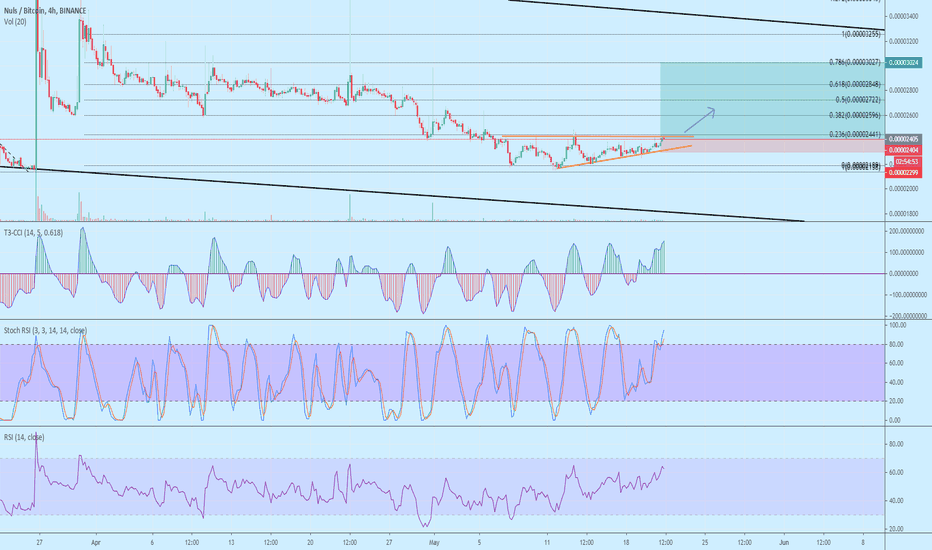932x550 pixels.
Task: Select the blue upward arrow drawing
Action: tap(699, 120)
